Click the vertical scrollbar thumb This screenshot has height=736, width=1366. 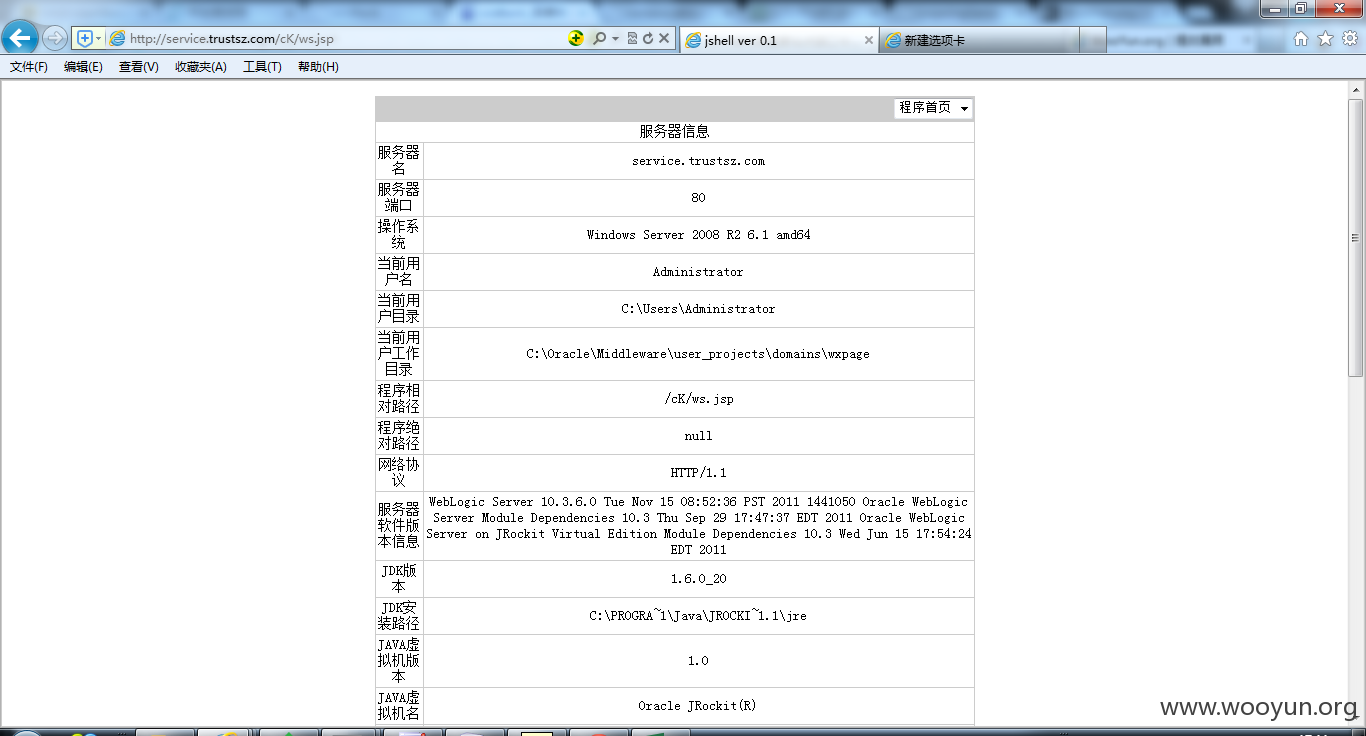click(1355, 238)
